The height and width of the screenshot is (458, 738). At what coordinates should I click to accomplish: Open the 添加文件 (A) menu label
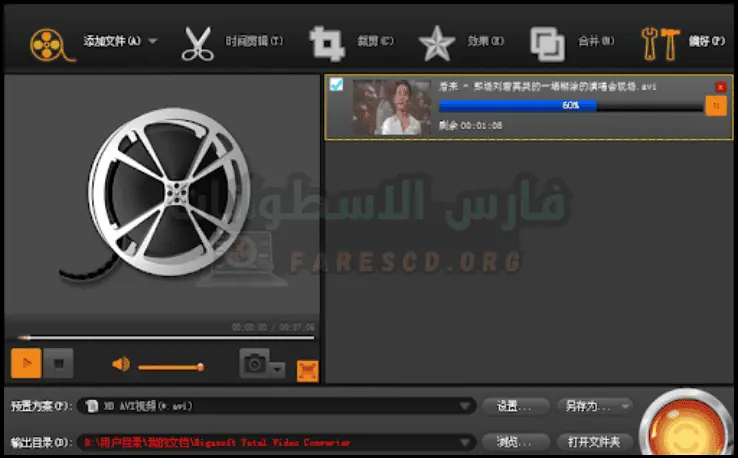(112, 41)
